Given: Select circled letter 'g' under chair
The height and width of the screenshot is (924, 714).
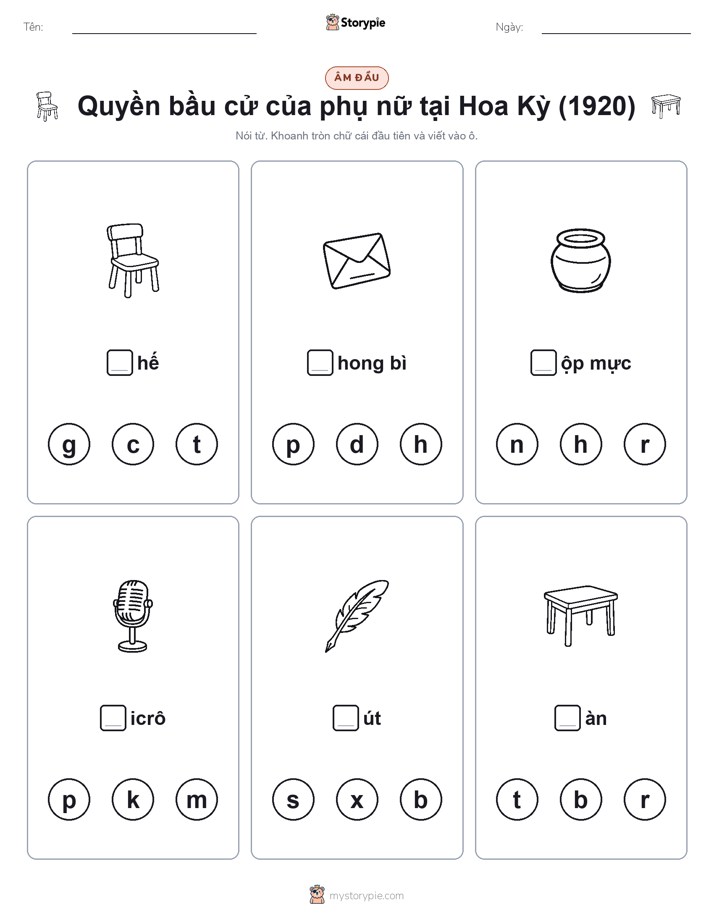Looking at the screenshot, I should click(69, 444).
